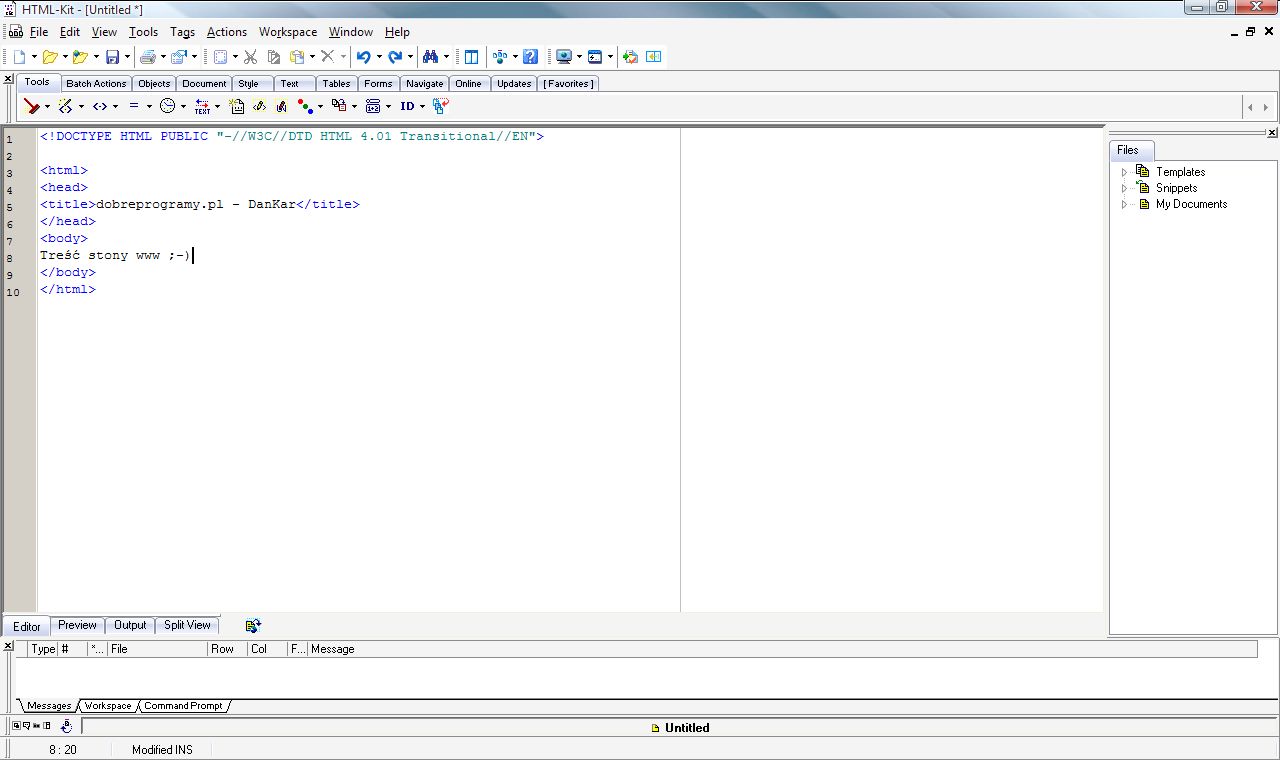Open the ID attribute tool

(408, 106)
